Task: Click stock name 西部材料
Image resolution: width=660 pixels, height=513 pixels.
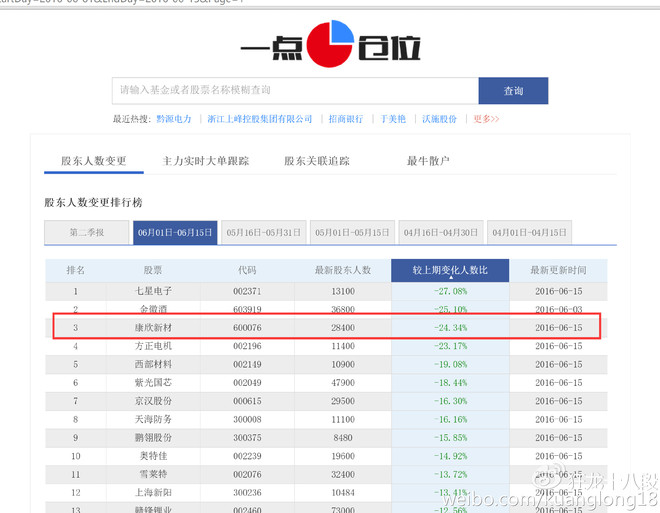Action: (x=153, y=364)
